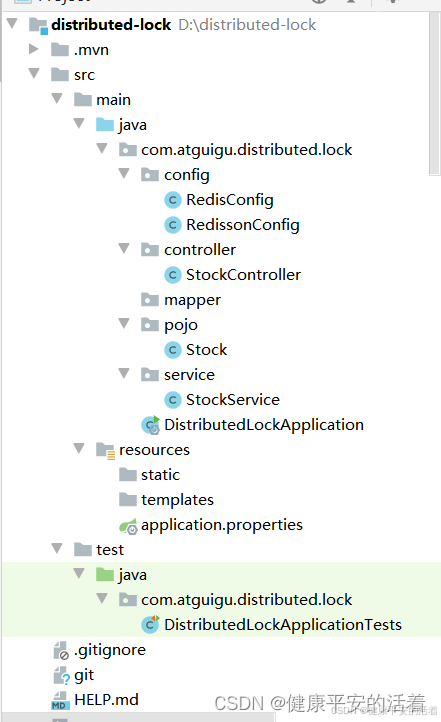Click the HELP.md markdown file icon
Viewport: 441px width, 722px height.
click(60, 700)
